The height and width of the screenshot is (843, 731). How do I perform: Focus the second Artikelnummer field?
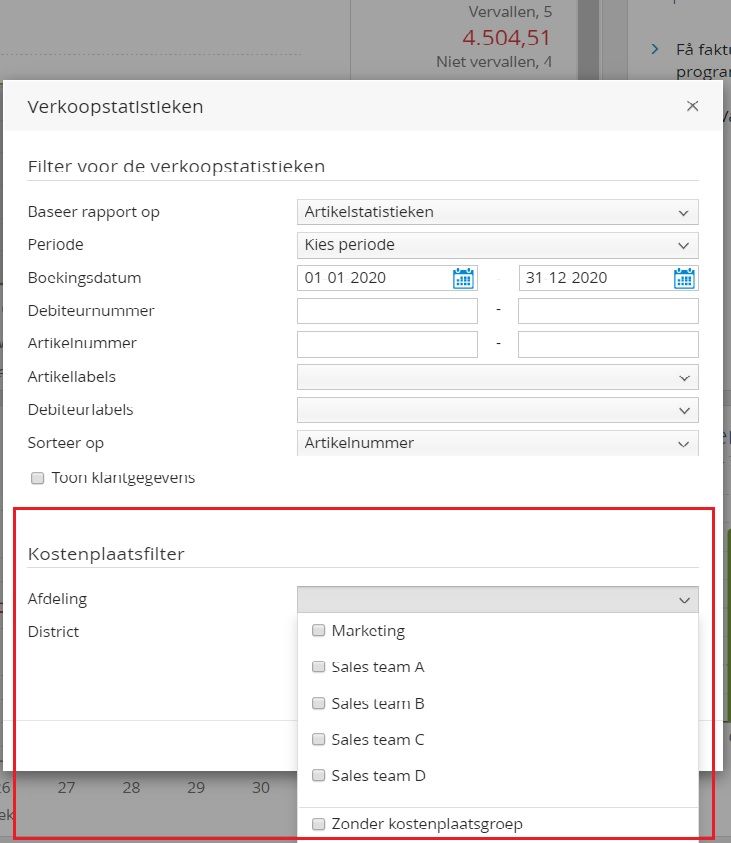(608, 344)
